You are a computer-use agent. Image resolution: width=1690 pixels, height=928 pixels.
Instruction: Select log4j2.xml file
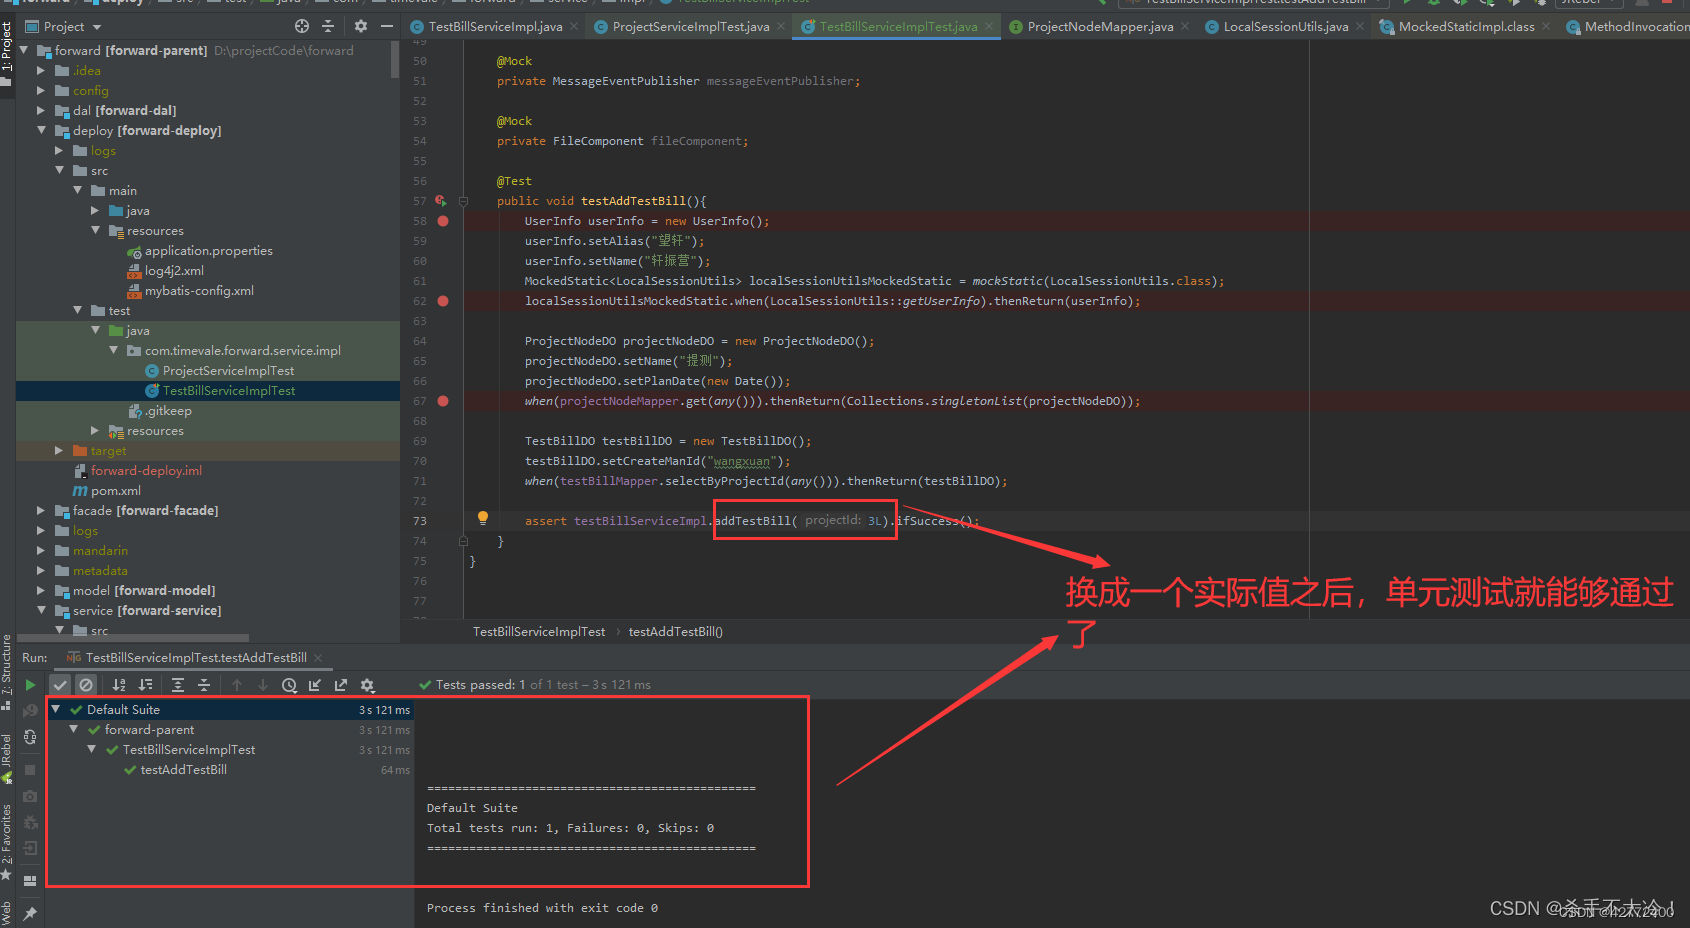174,270
